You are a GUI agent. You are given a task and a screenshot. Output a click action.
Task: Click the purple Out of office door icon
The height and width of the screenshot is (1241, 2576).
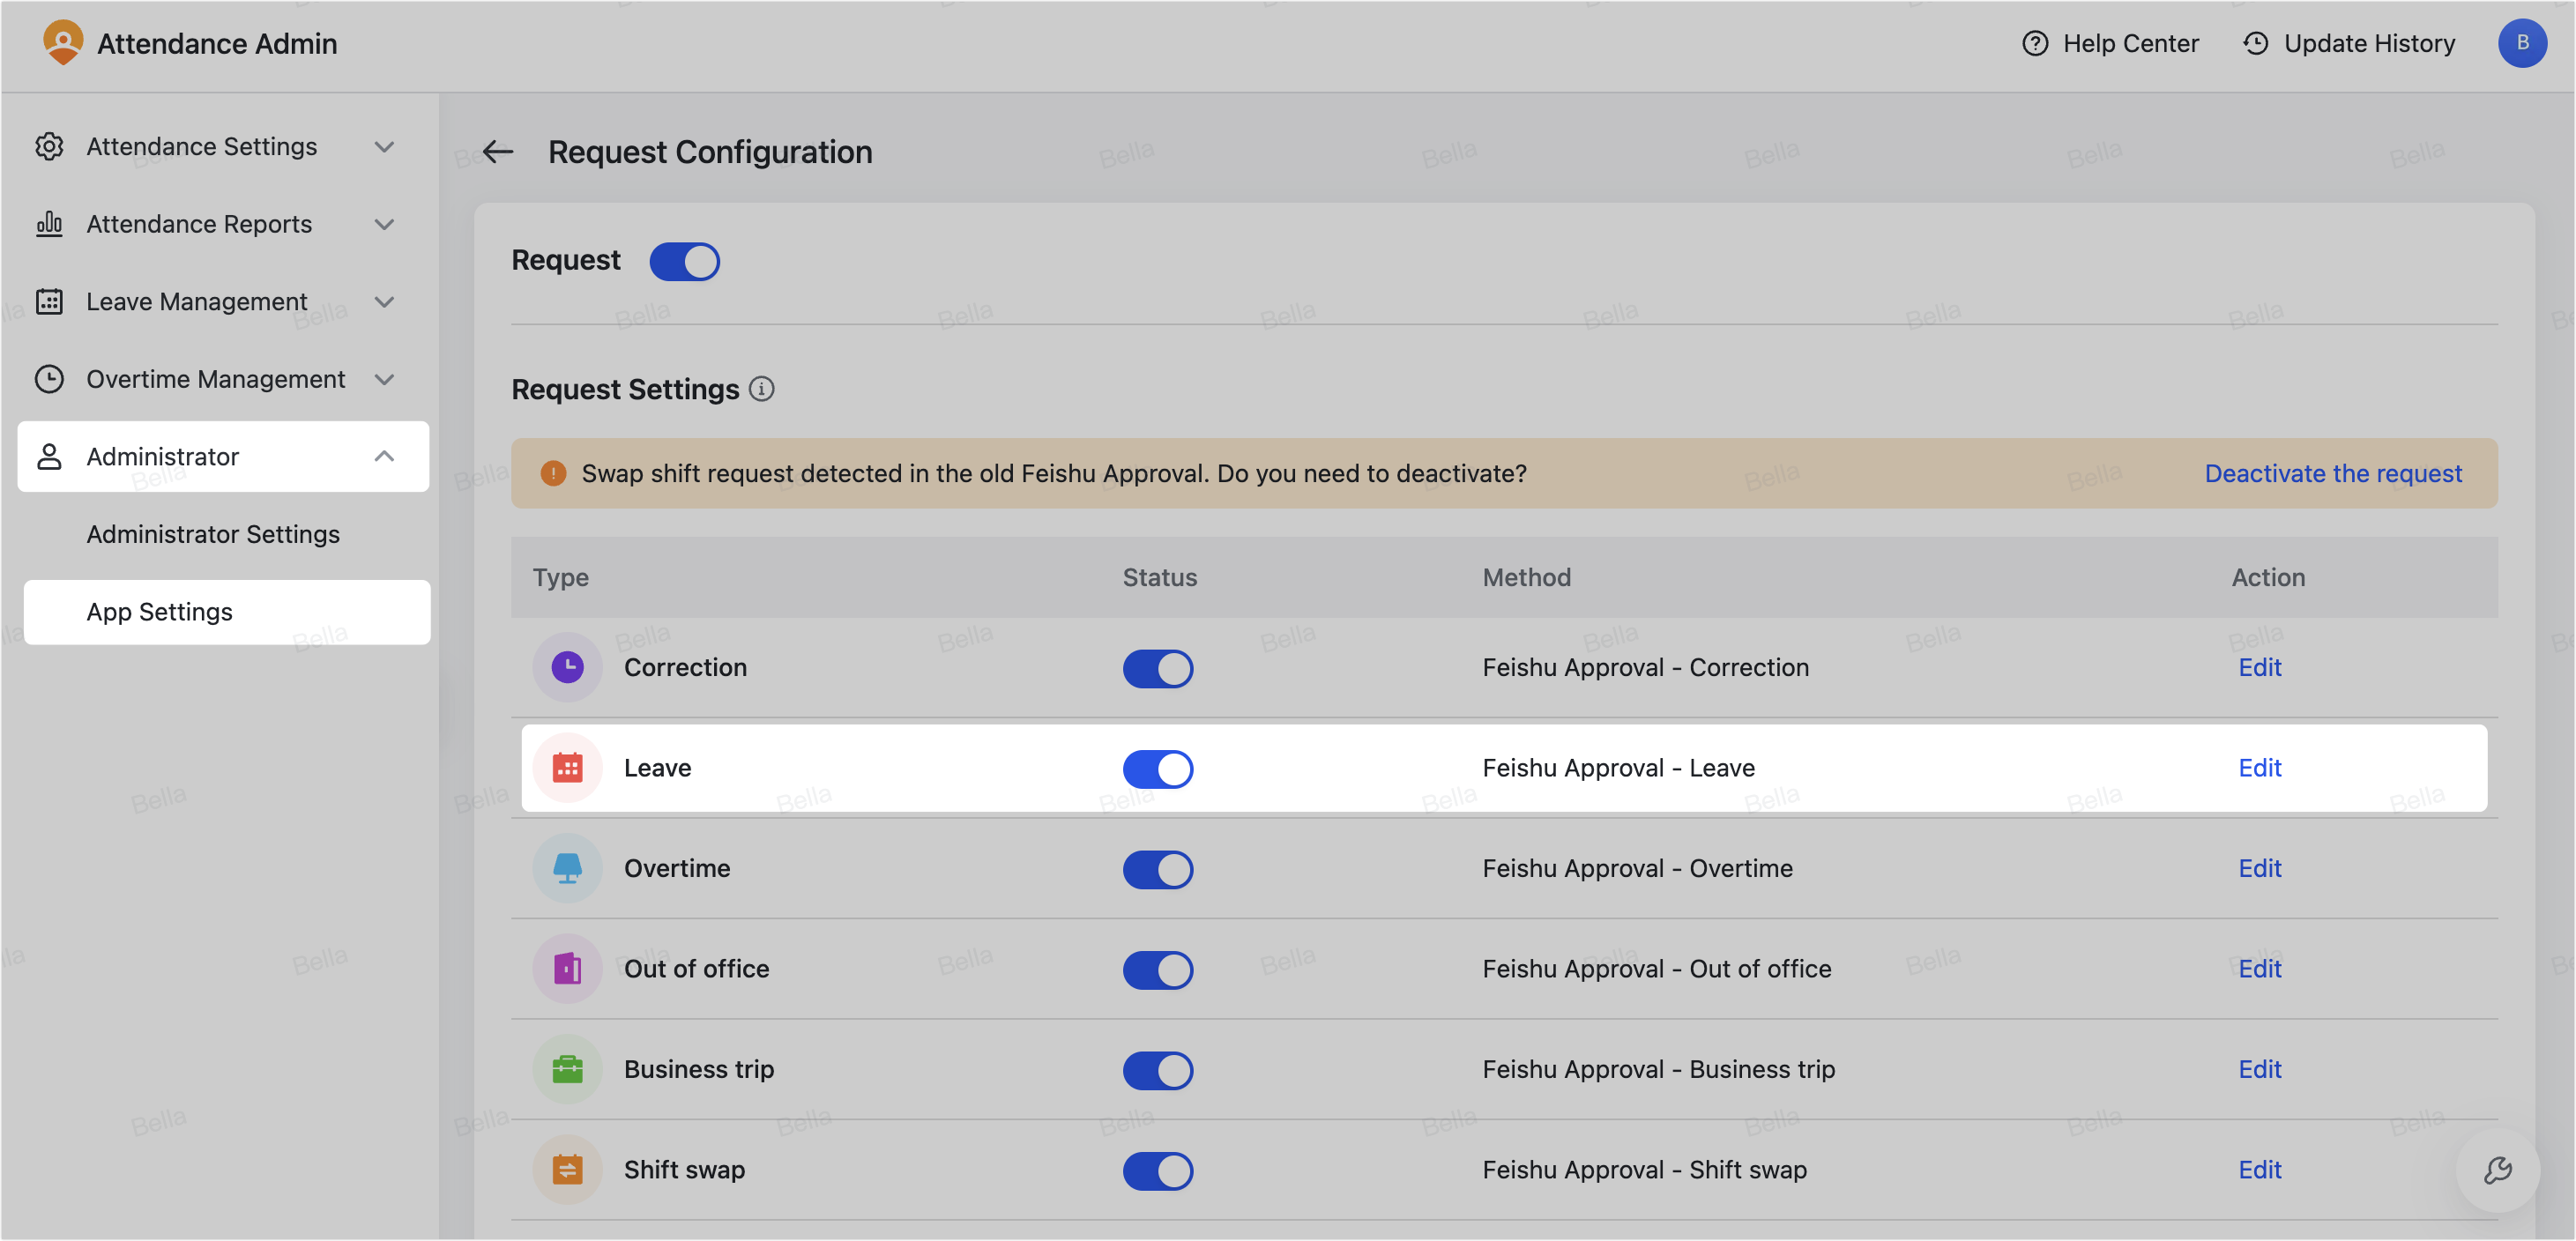(x=567, y=969)
